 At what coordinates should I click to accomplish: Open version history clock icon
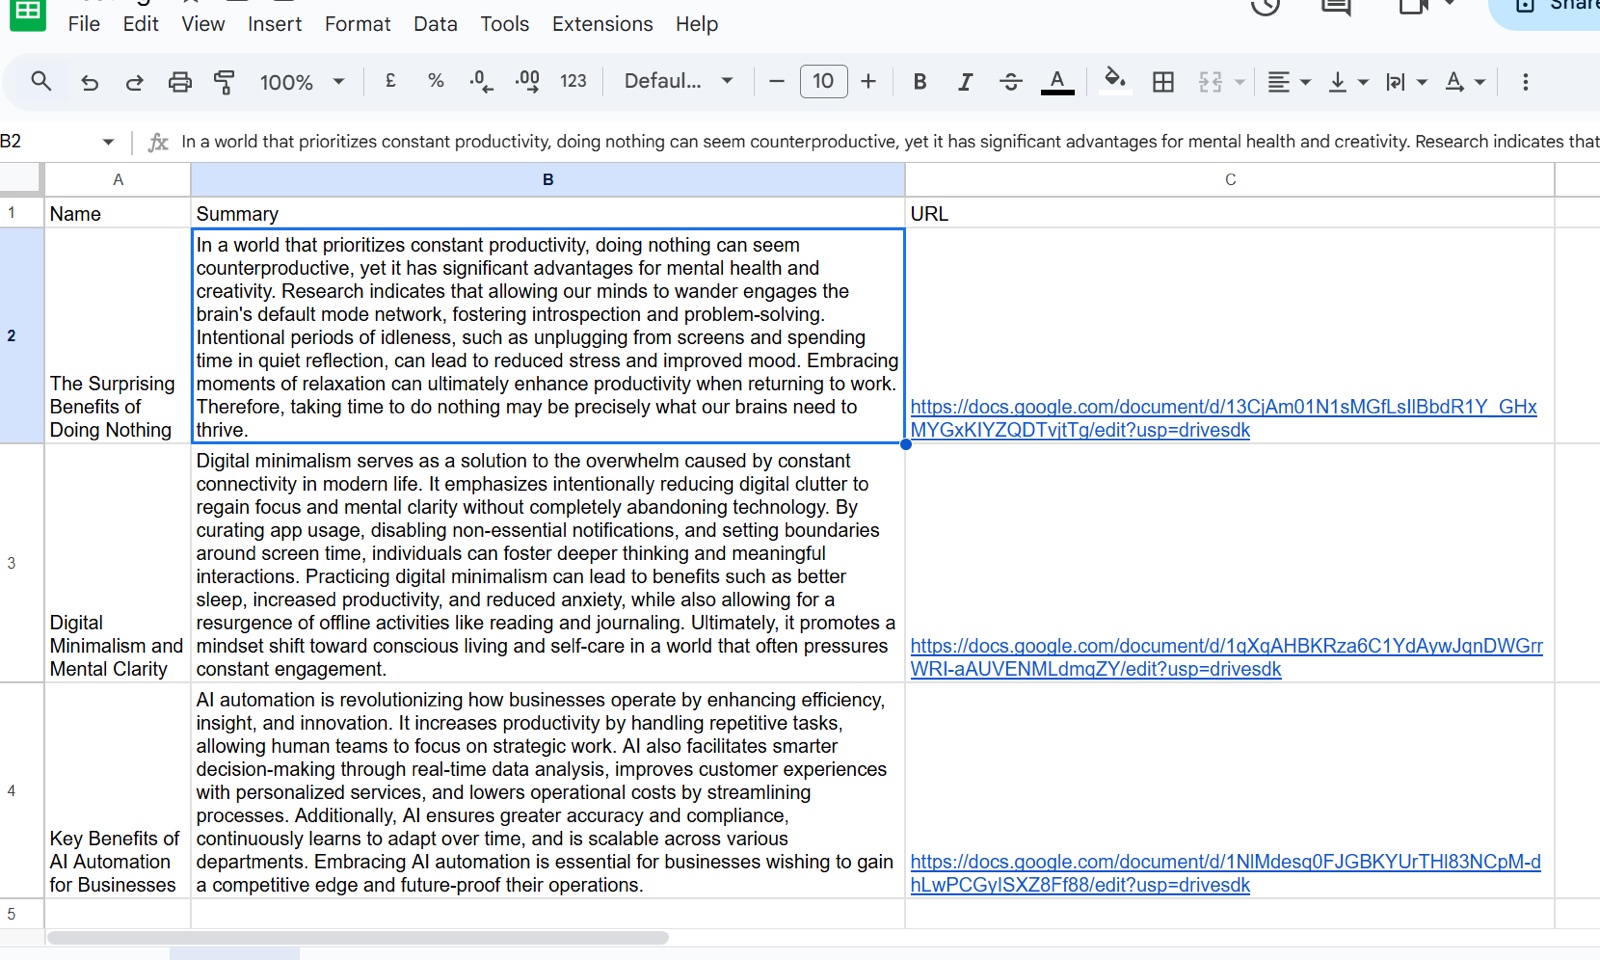point(1266,7)
